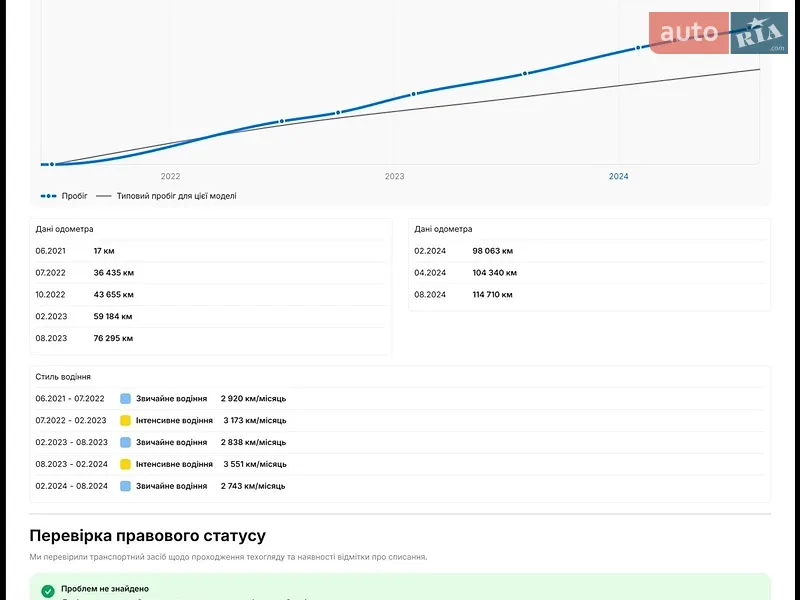
Task: Click the 2024 axis label on chart
Action: (618, 176)
